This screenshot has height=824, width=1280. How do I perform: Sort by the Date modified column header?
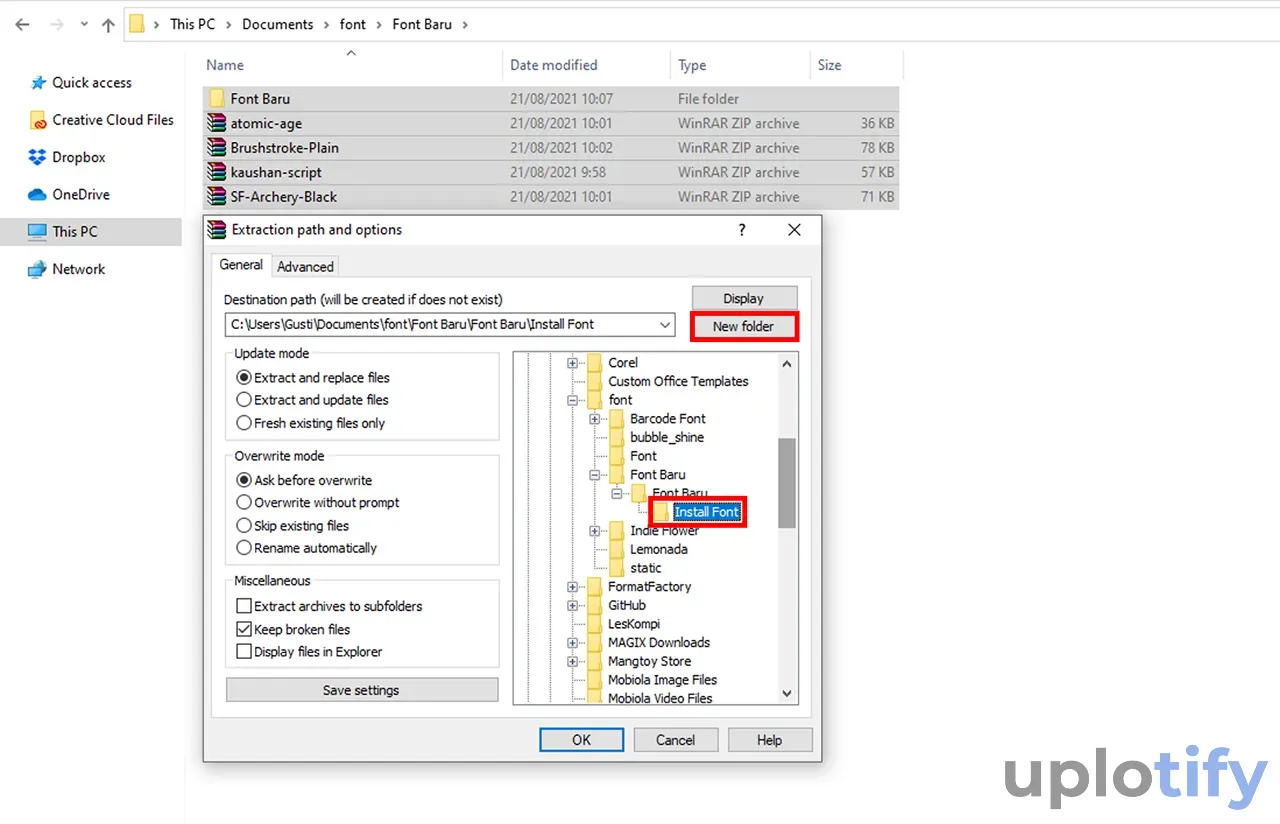click(553, 65)
